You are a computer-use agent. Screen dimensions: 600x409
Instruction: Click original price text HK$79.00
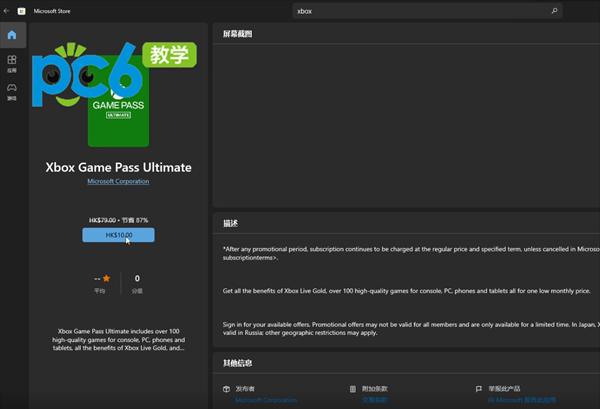coord(102,220)
